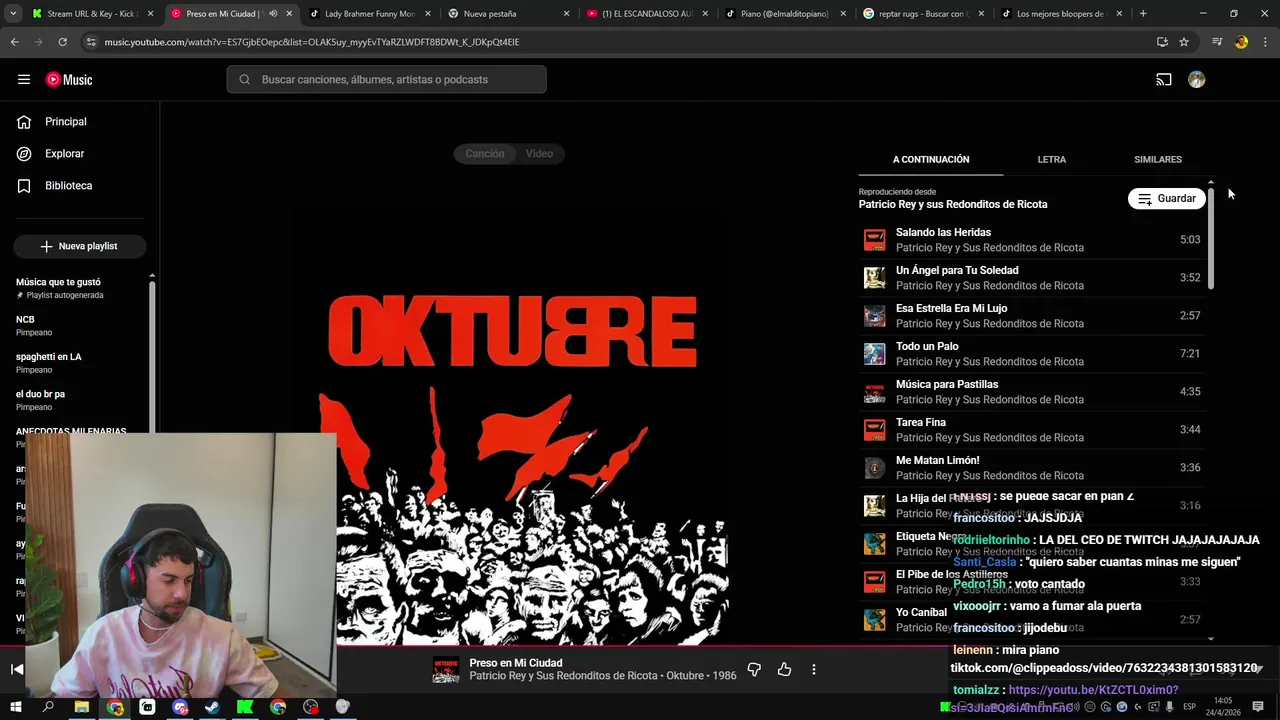The image size is (1280, 720).
Task: View site information icon
Action: click(x=91, y=42)
